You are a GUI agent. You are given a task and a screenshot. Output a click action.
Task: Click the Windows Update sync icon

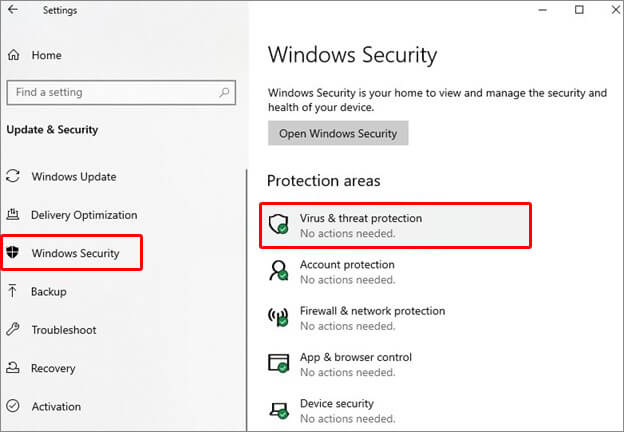coord(14,177)
